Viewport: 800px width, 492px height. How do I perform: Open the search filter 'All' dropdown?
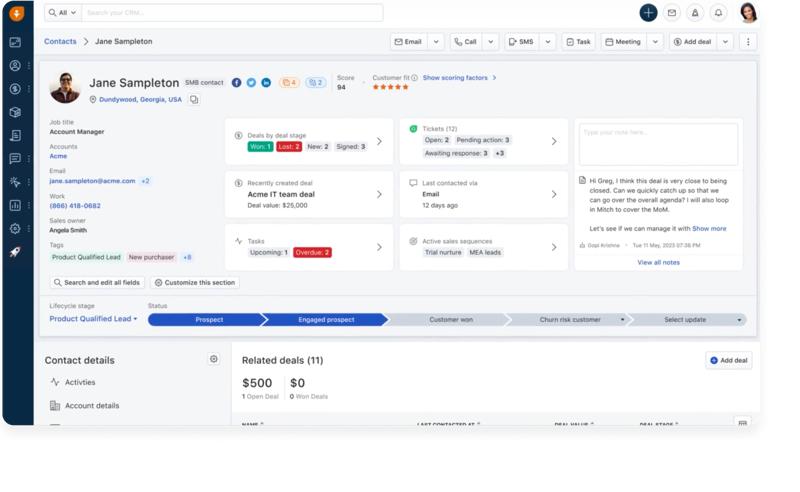click(62, 13)
